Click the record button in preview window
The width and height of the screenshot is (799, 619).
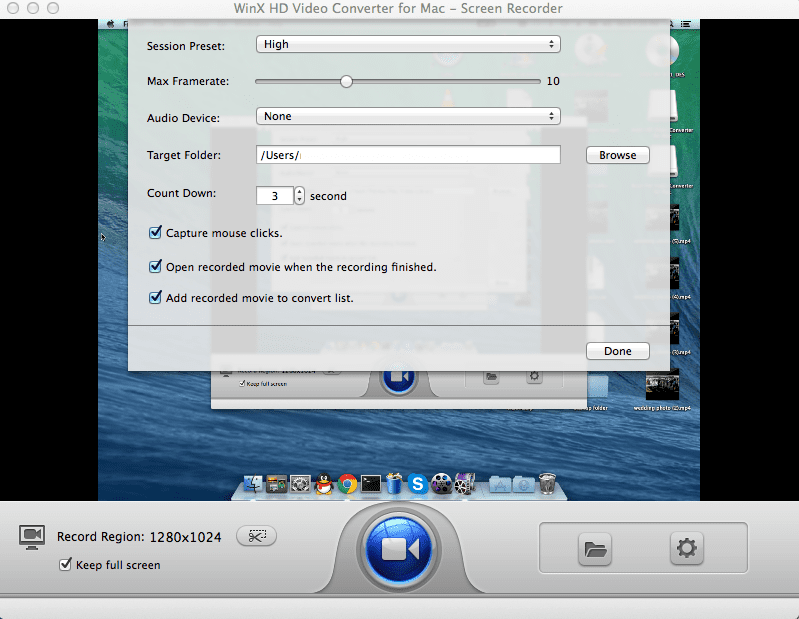(x=399, y=378)
